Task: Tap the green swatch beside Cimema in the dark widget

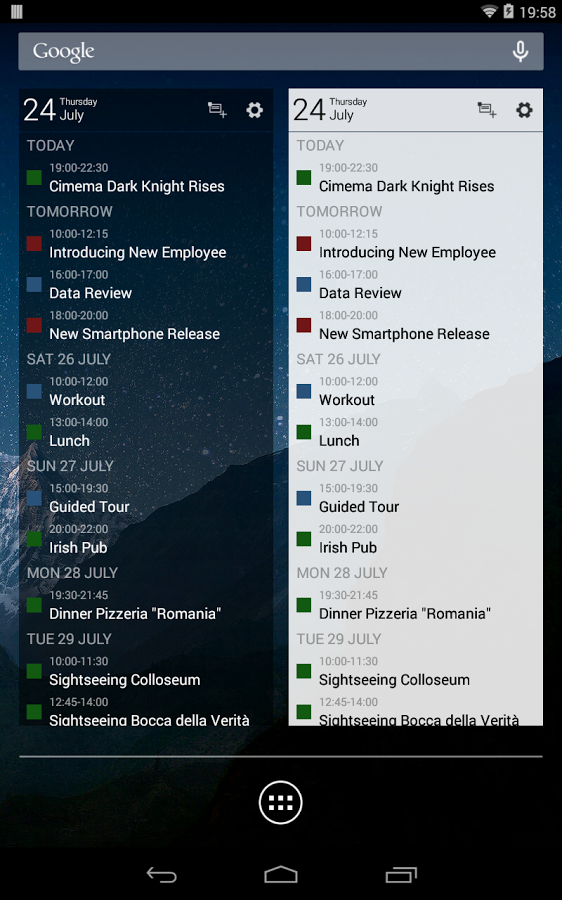Action: pos(34,177)
